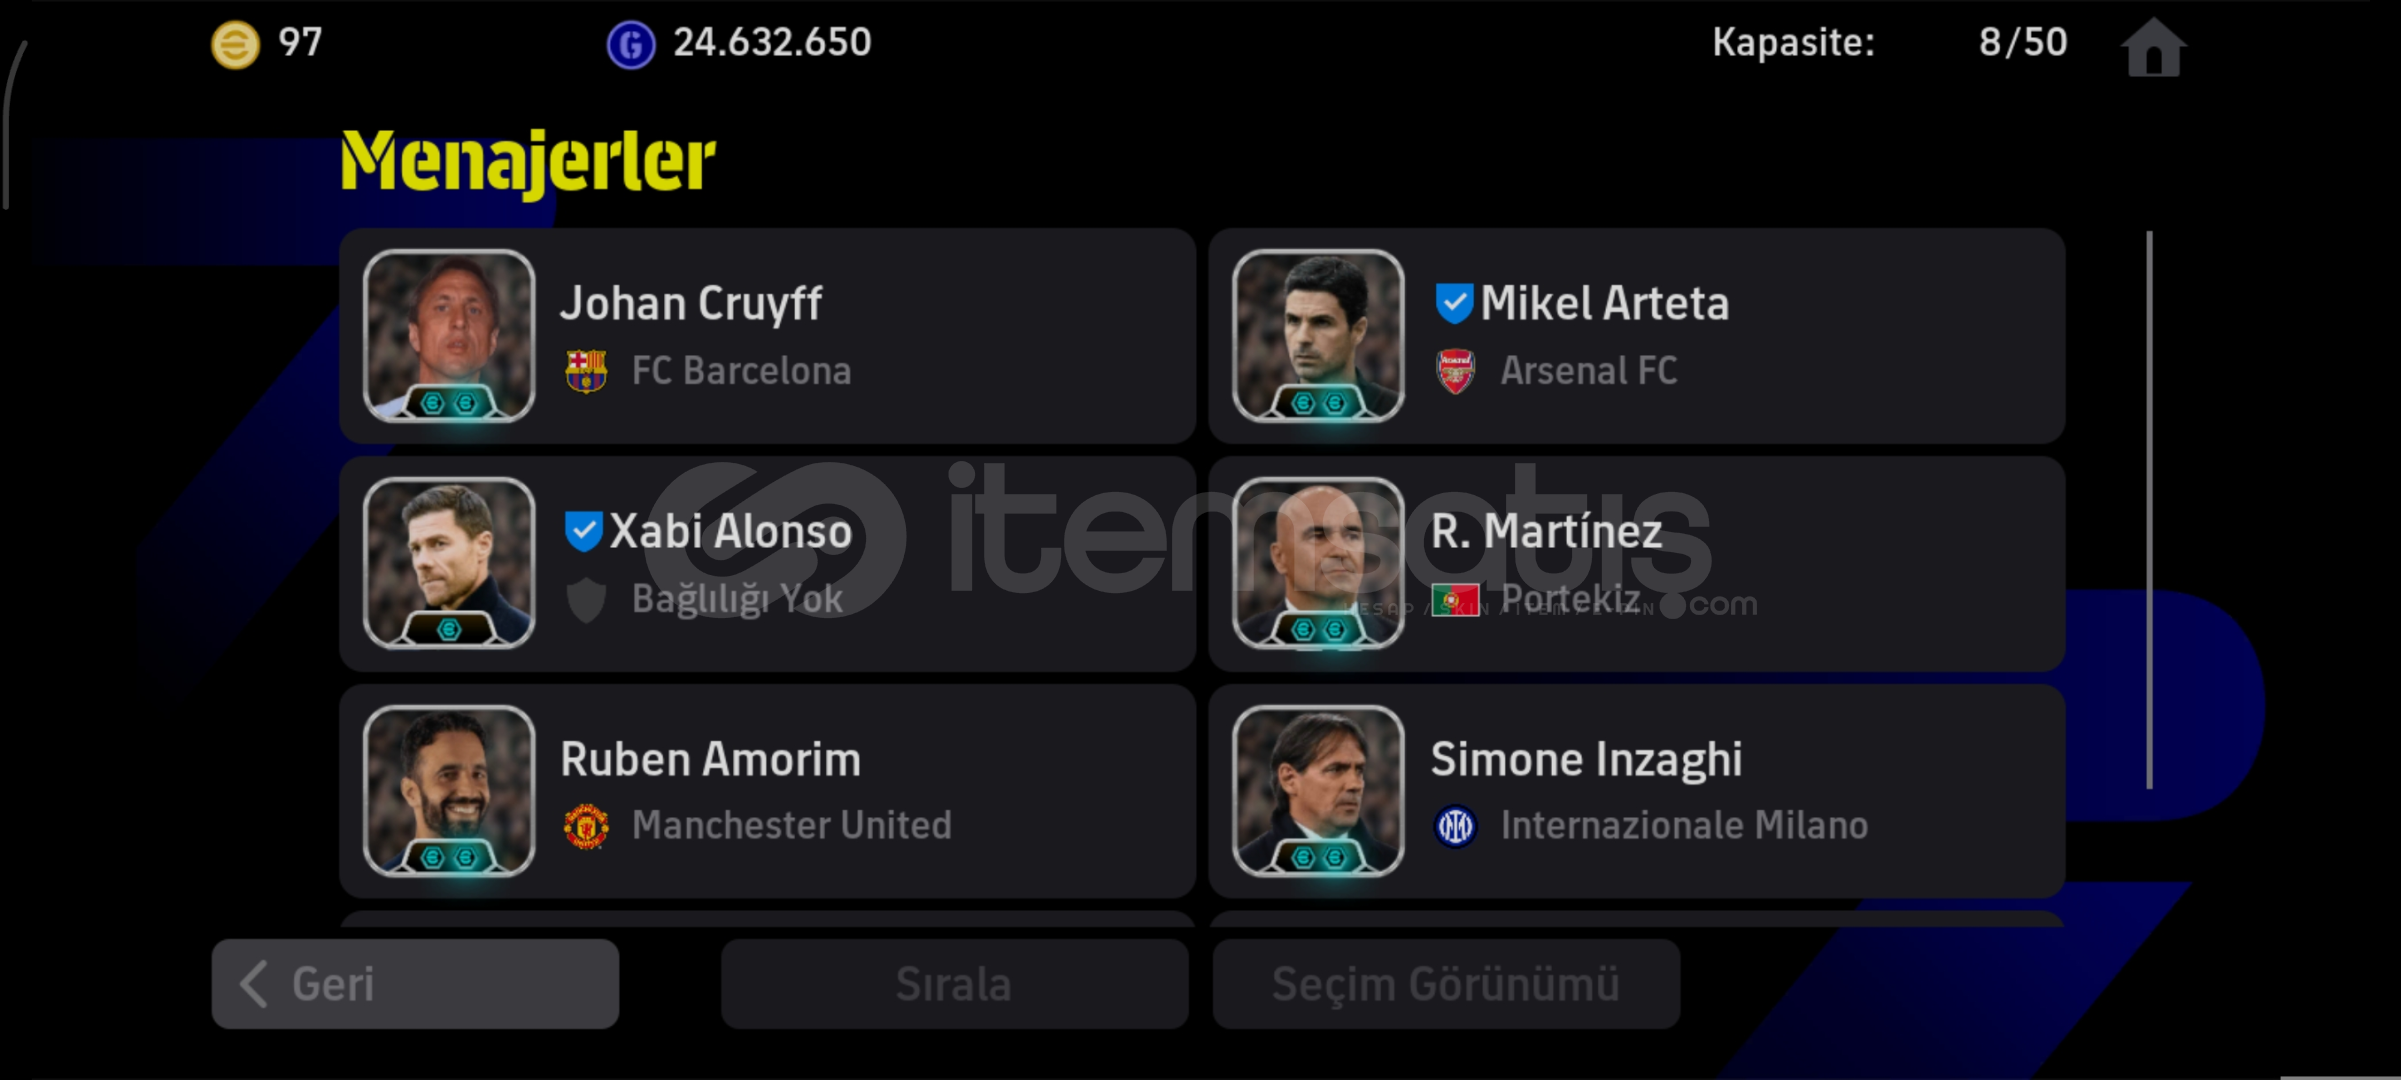This screenshot has width=2401, height=1080.
Task: Tap blue checkmark badge beside Mikel Arteta
Action: click(x=1454, y=303)
